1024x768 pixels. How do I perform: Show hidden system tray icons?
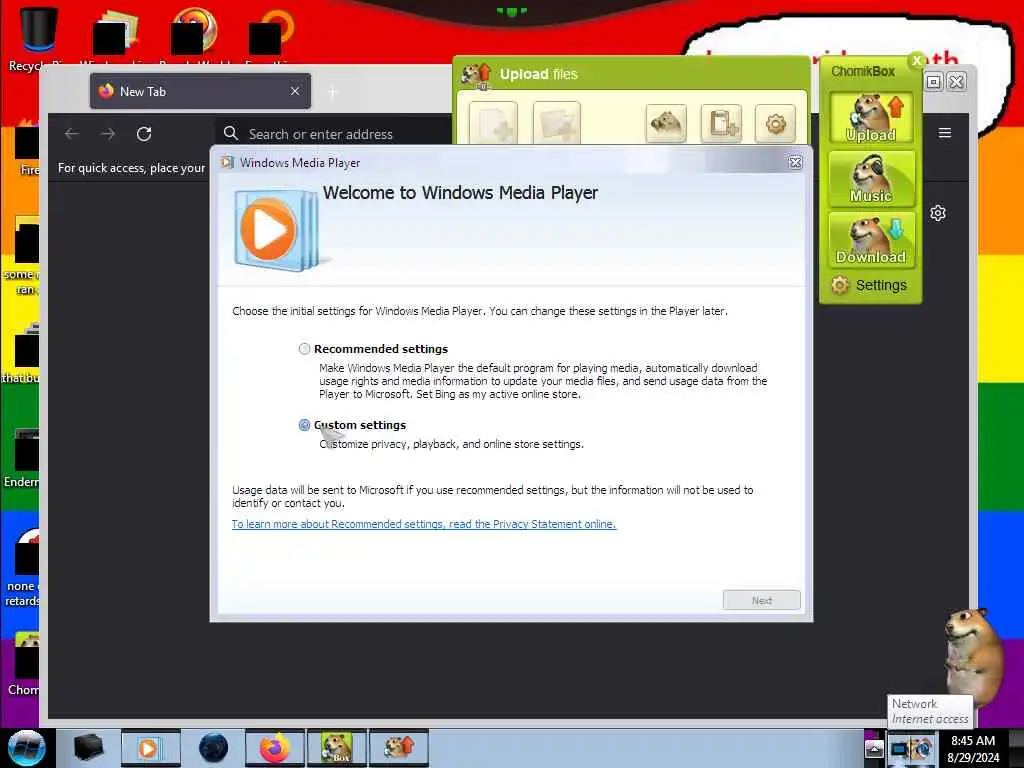tap(874, 749)
